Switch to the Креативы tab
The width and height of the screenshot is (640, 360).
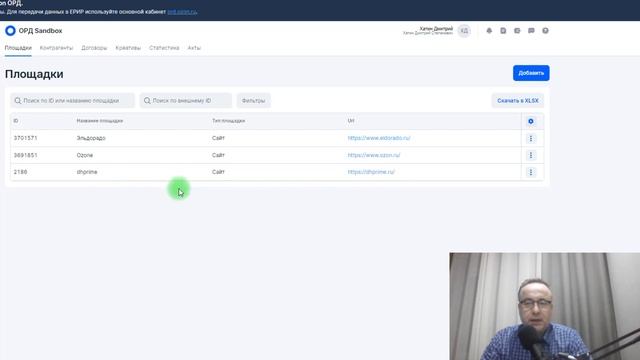(128, 48)
